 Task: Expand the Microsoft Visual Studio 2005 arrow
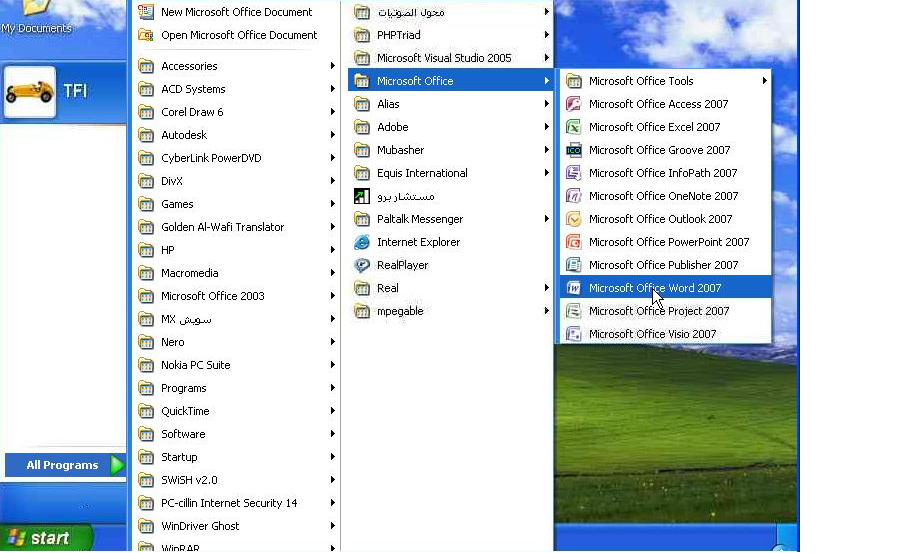(546, 58)
